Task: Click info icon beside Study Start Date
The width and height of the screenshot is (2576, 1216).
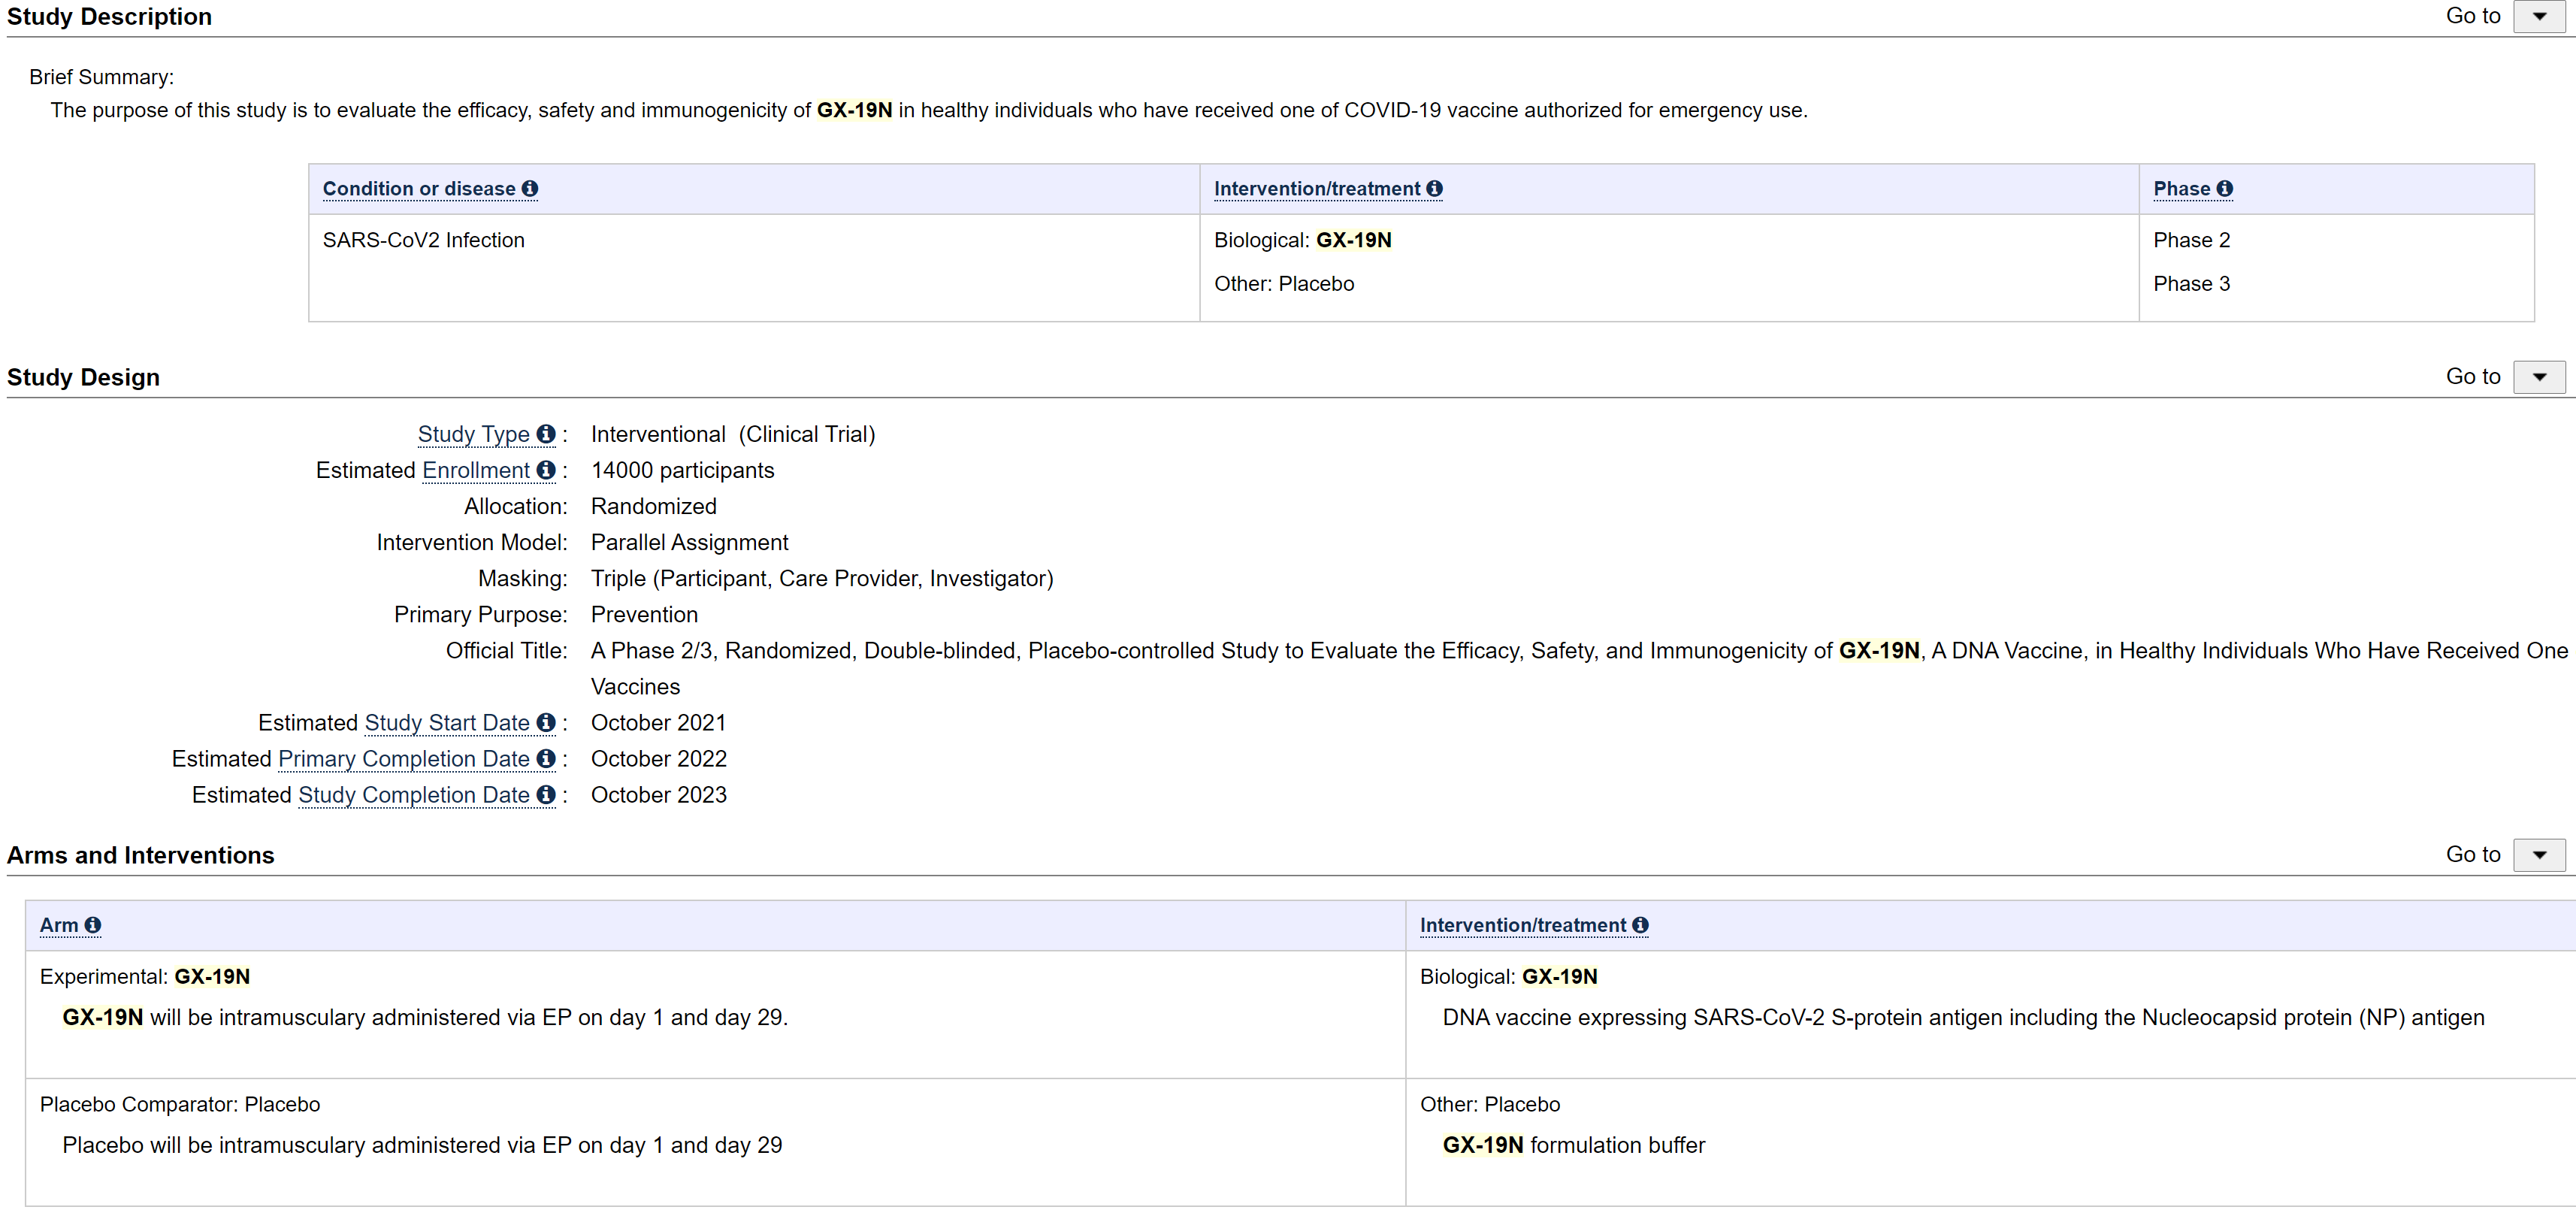Action: [545, 722]
